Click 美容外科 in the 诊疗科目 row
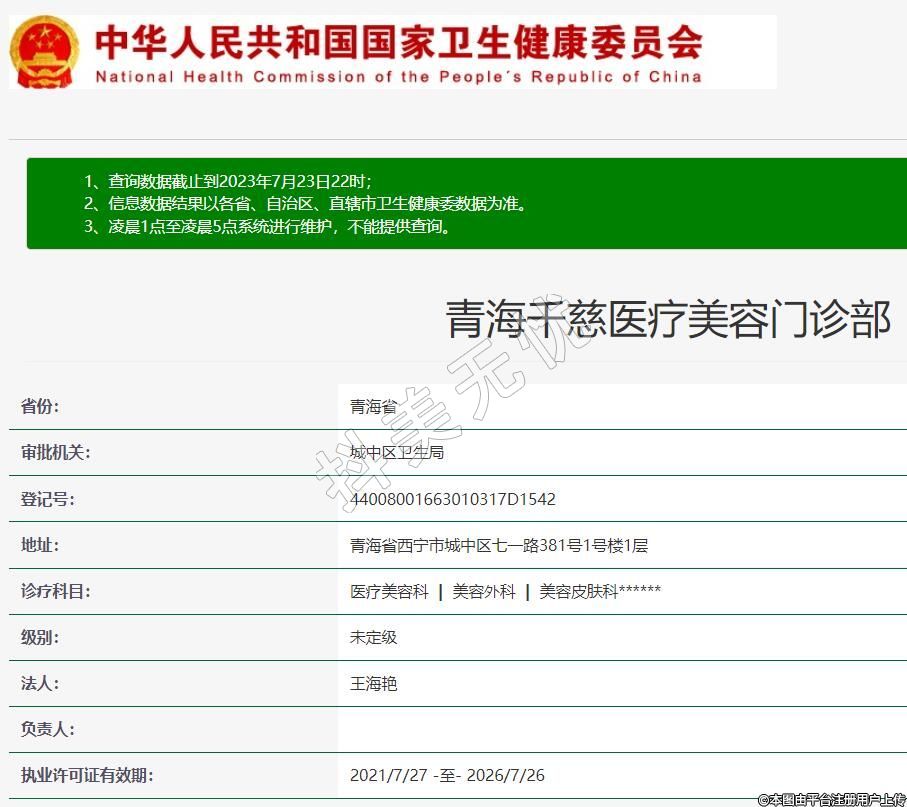The image size is (907, 807). pyautogui.click(x=484, y=591)
